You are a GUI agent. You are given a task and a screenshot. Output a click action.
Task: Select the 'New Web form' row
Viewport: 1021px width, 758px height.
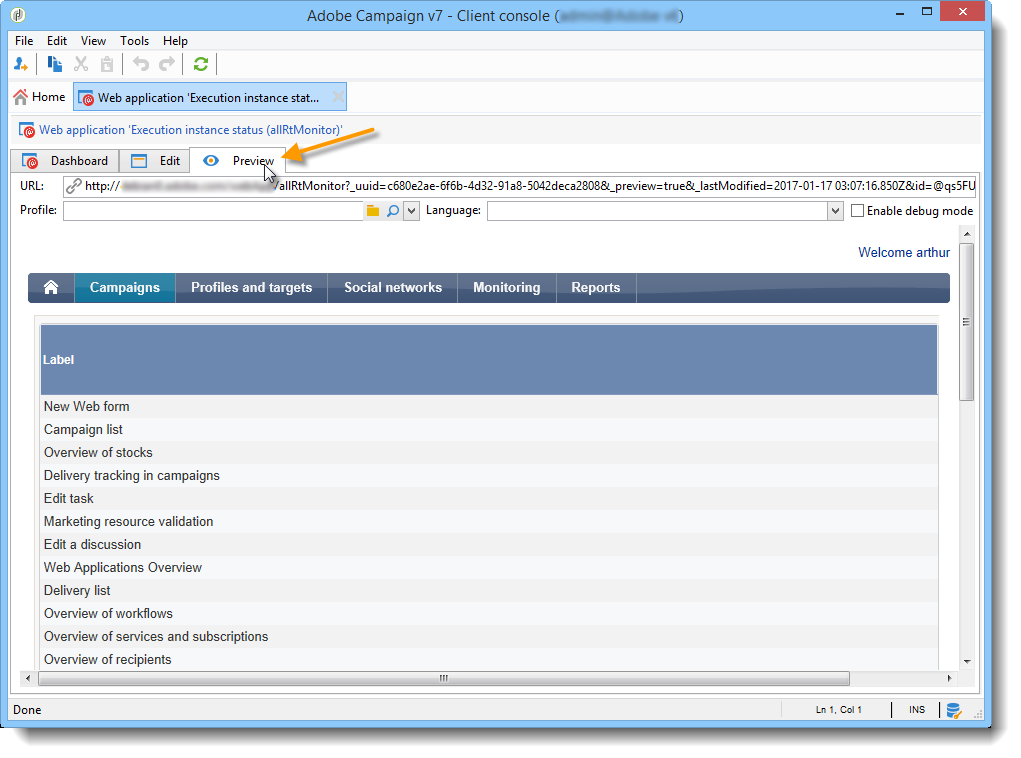489,406
